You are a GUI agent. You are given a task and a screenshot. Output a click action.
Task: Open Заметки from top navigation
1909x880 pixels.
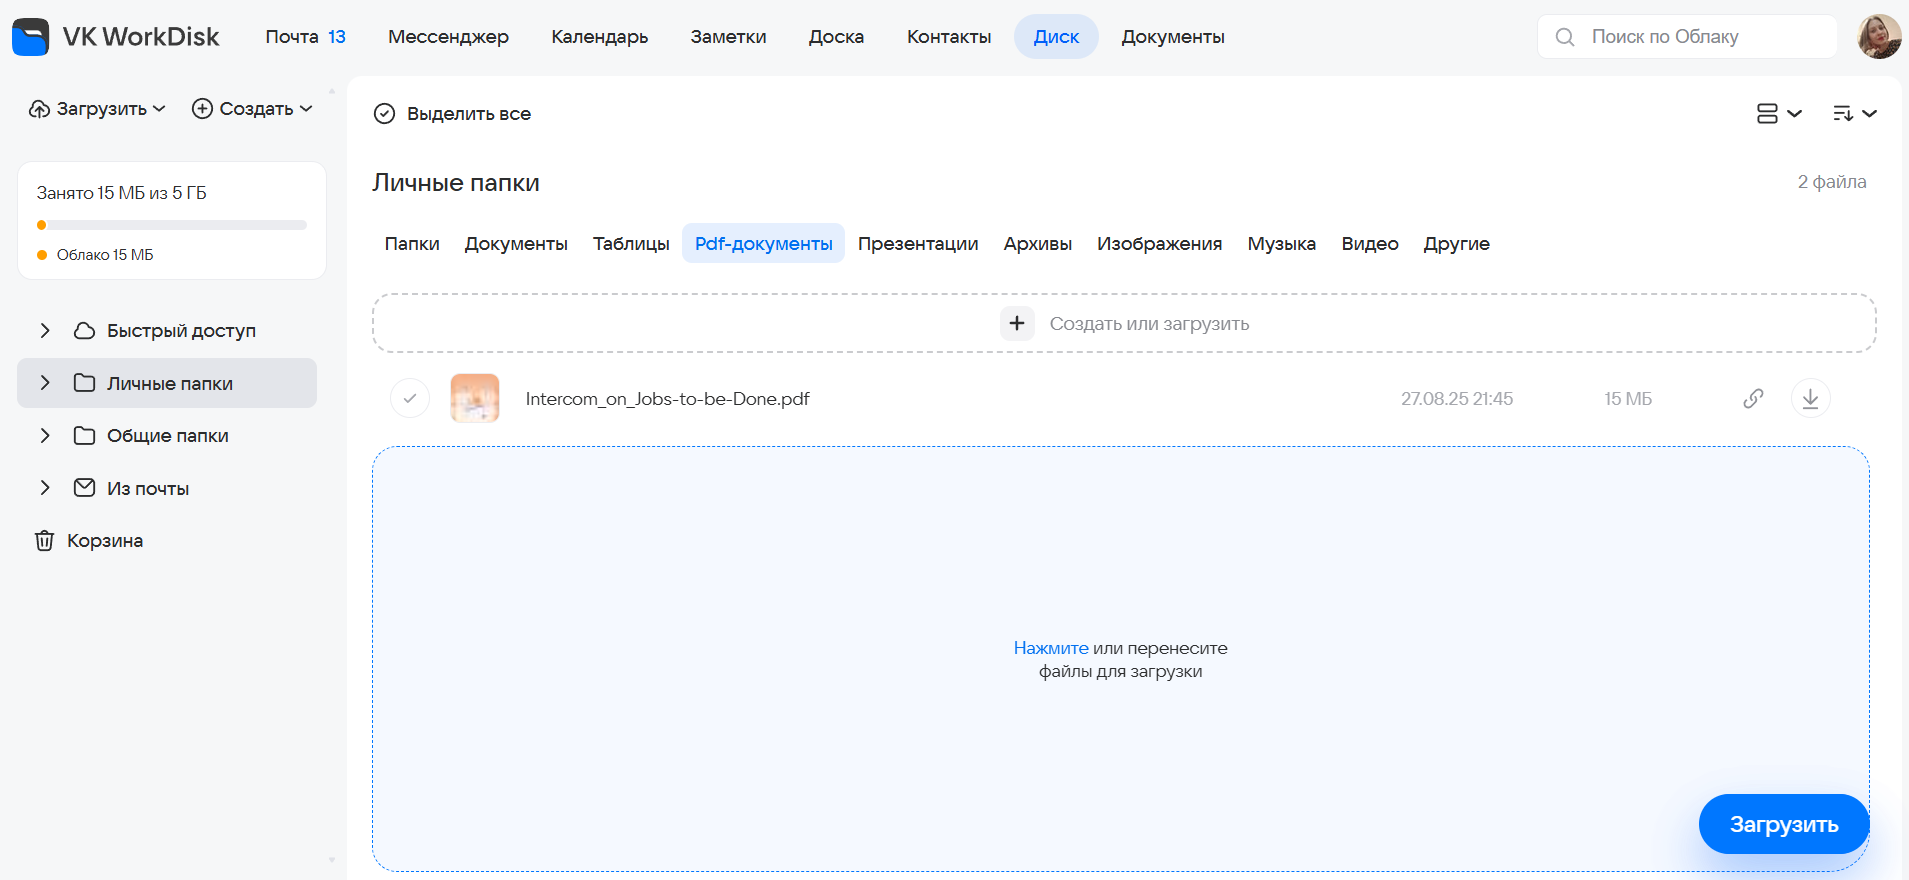pyautogui.click(x=728, y=37)
